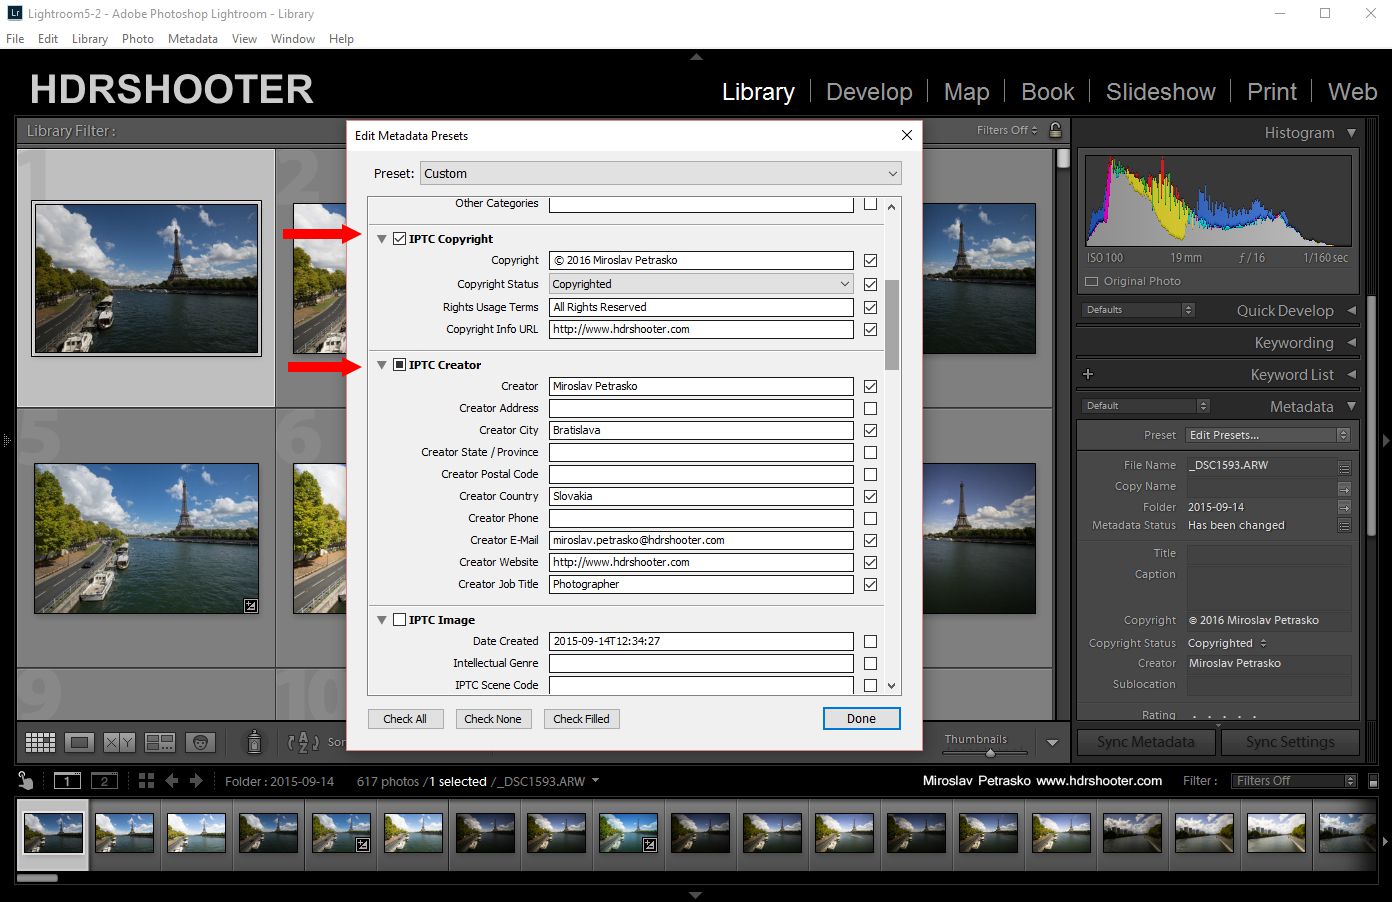Toggle the IPTC Copyright group checkbox
1392x902 pixels.
tap(400, 239)
